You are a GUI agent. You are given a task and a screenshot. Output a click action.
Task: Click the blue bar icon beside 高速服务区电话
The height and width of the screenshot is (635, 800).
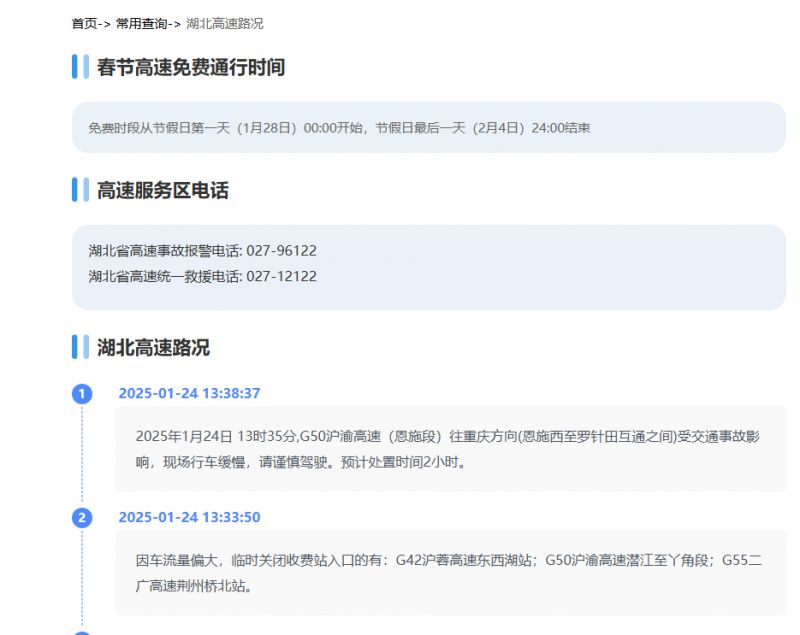point(78,189)
